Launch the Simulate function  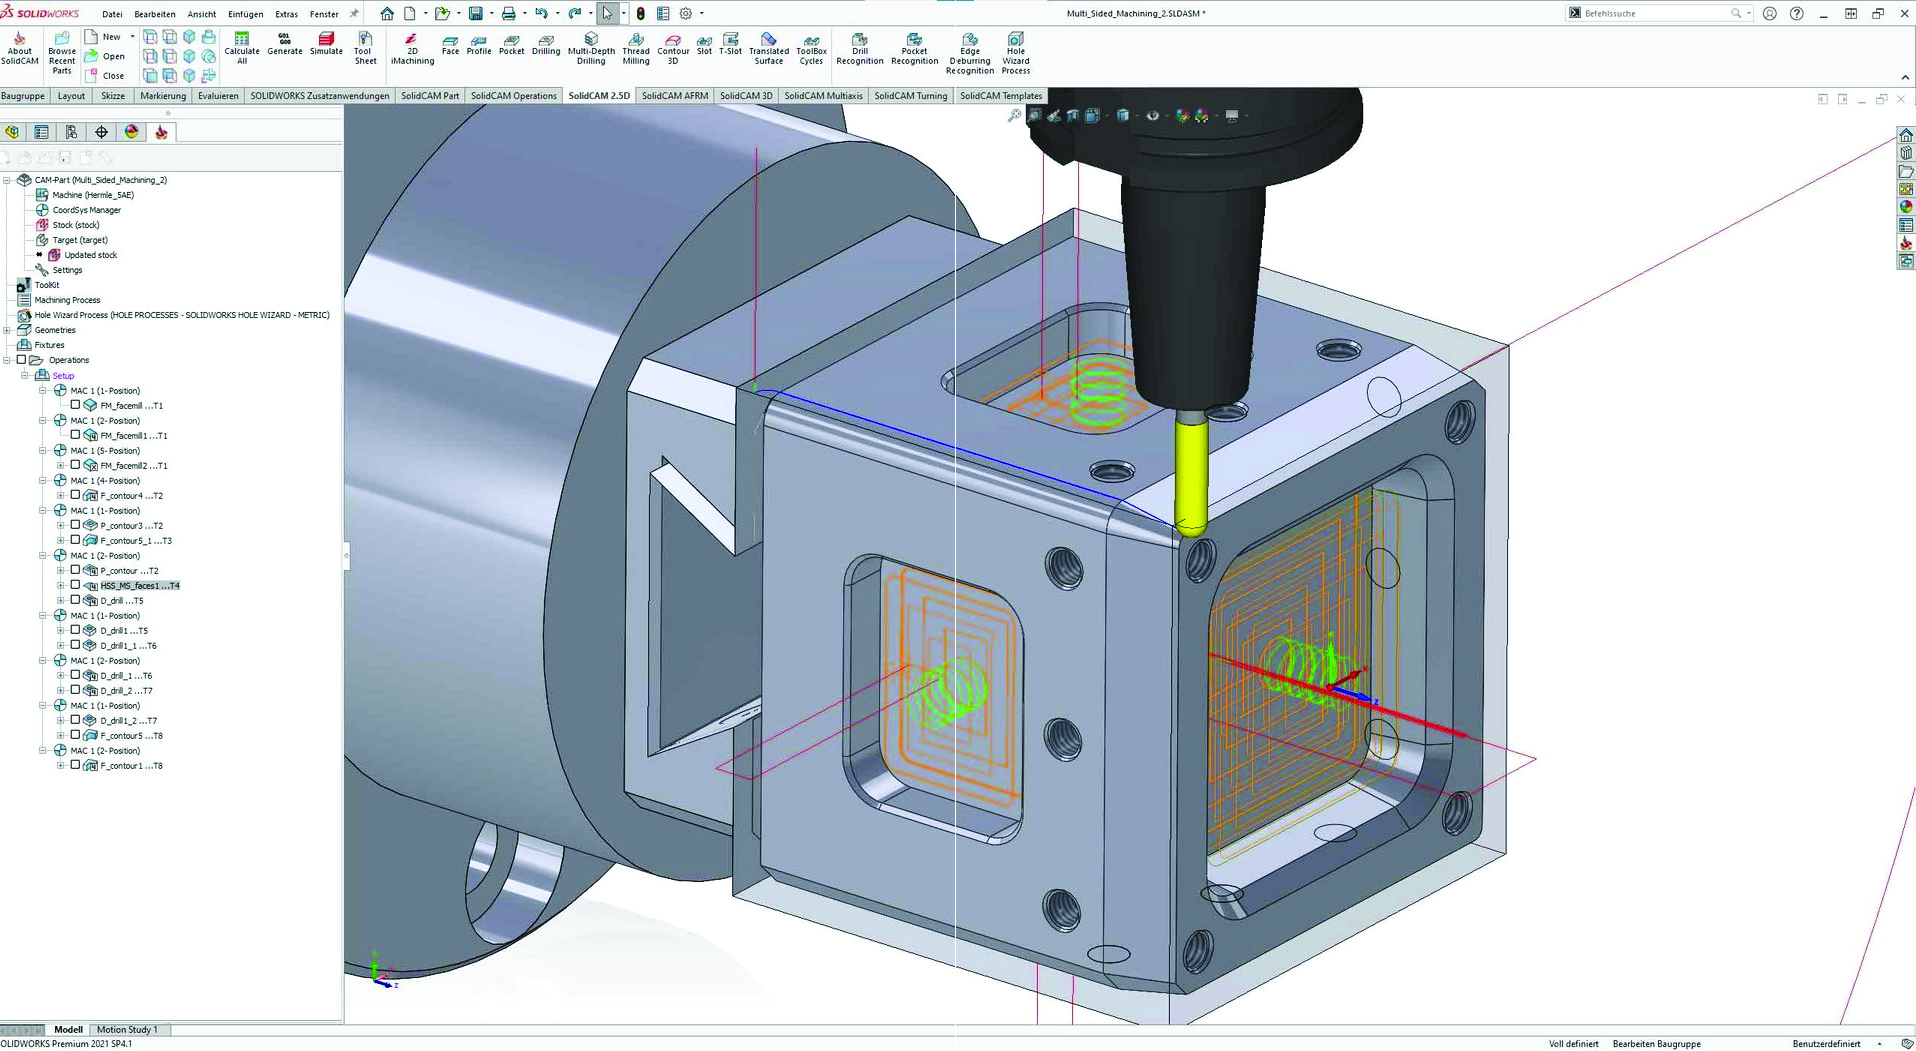click(x=326, y=47)
